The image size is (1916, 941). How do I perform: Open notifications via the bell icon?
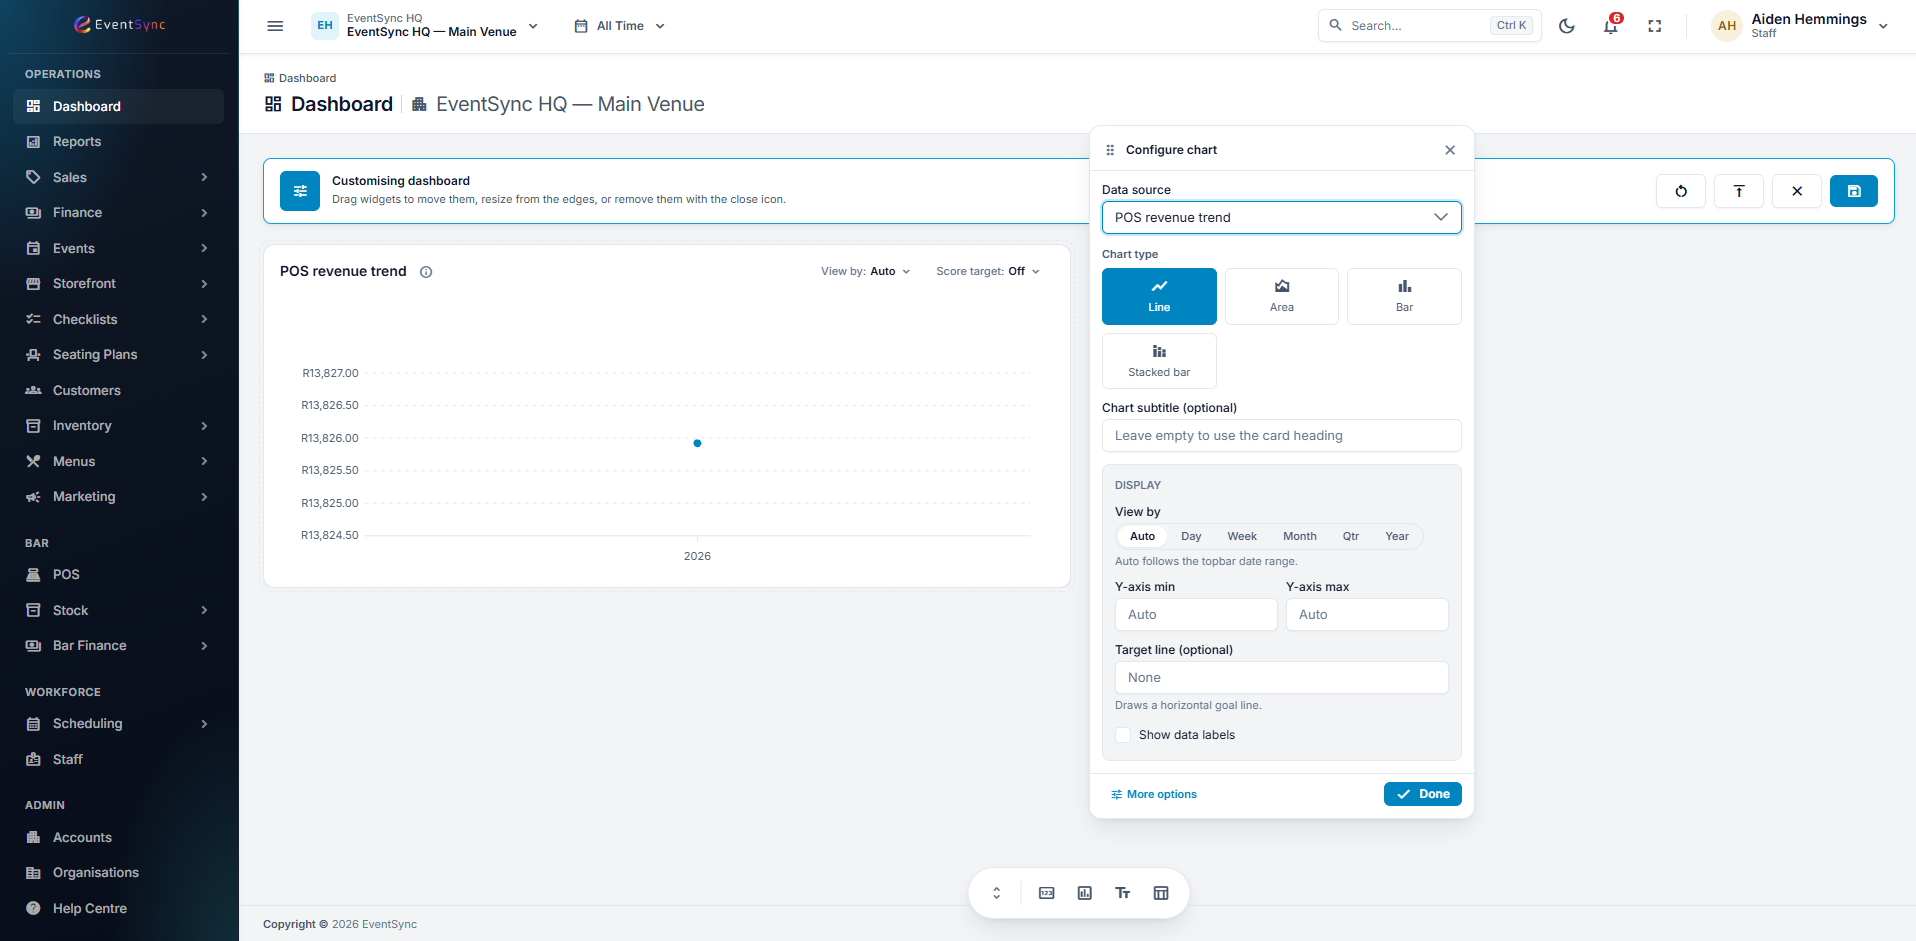[1611, 26]
